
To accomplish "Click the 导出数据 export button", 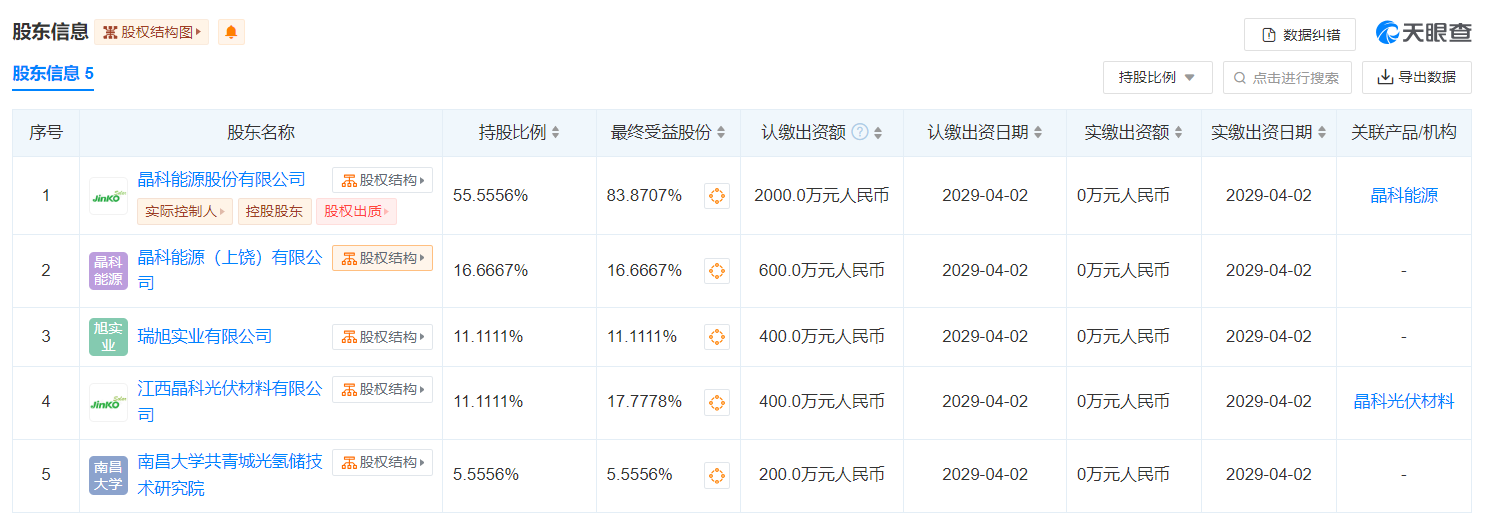I will [1416, 78].
